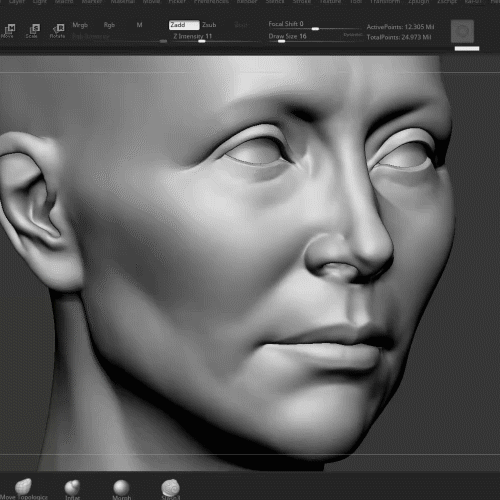500x500 pixels.
Task: Open the Stroke menu
Action: 302,2
